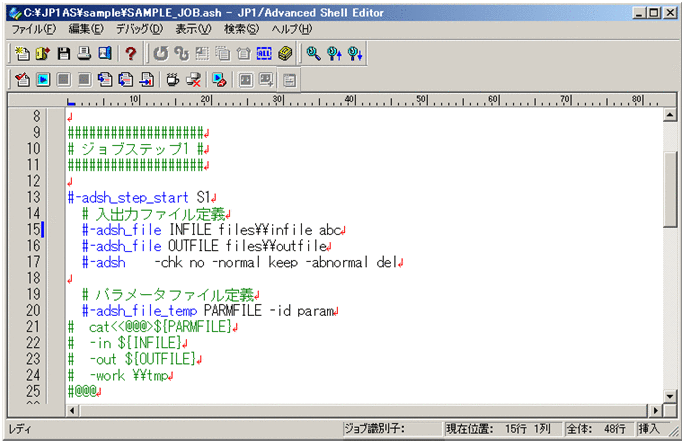Image resolution: width=685 pixels, height=445 pixels.
Task: Click the "# 入出力ファイル定義" comment
Action: 153,214
